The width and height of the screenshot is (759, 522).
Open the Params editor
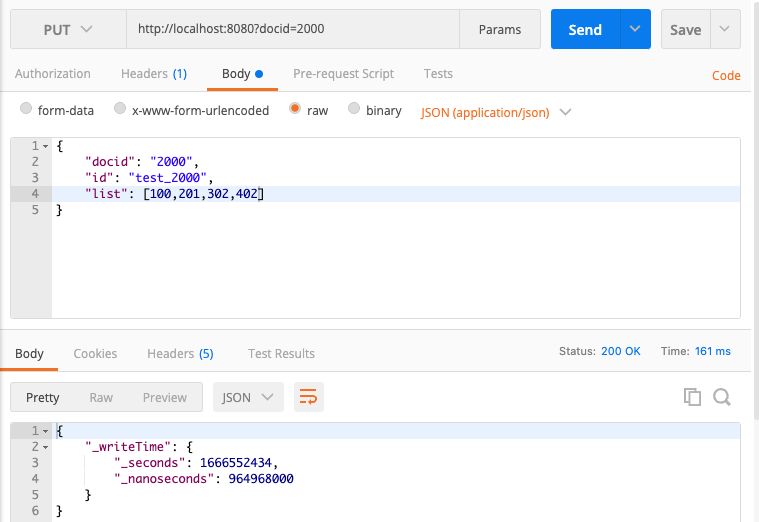(500, 29)
